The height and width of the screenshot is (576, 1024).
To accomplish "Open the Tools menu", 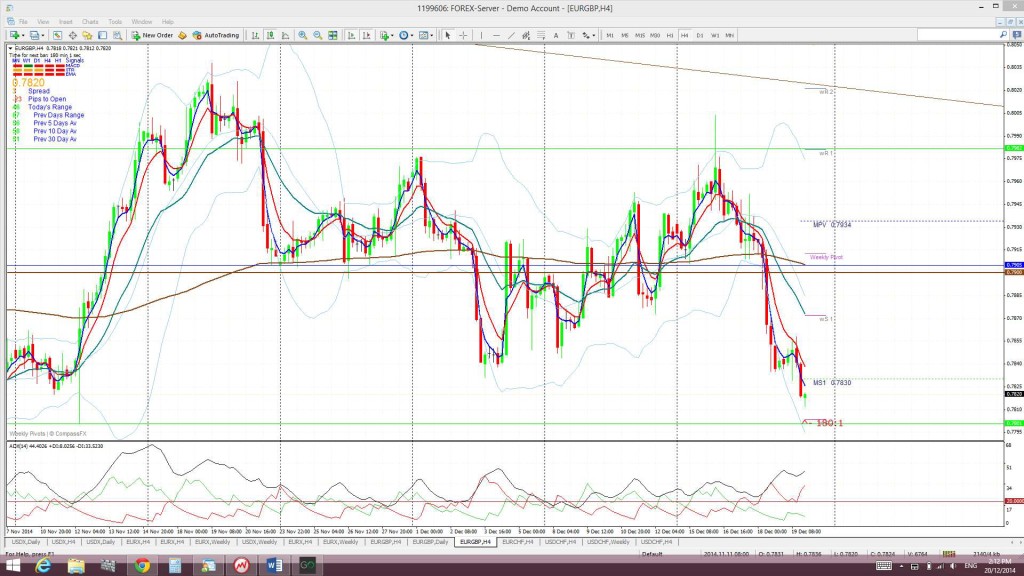I will 115,22.
